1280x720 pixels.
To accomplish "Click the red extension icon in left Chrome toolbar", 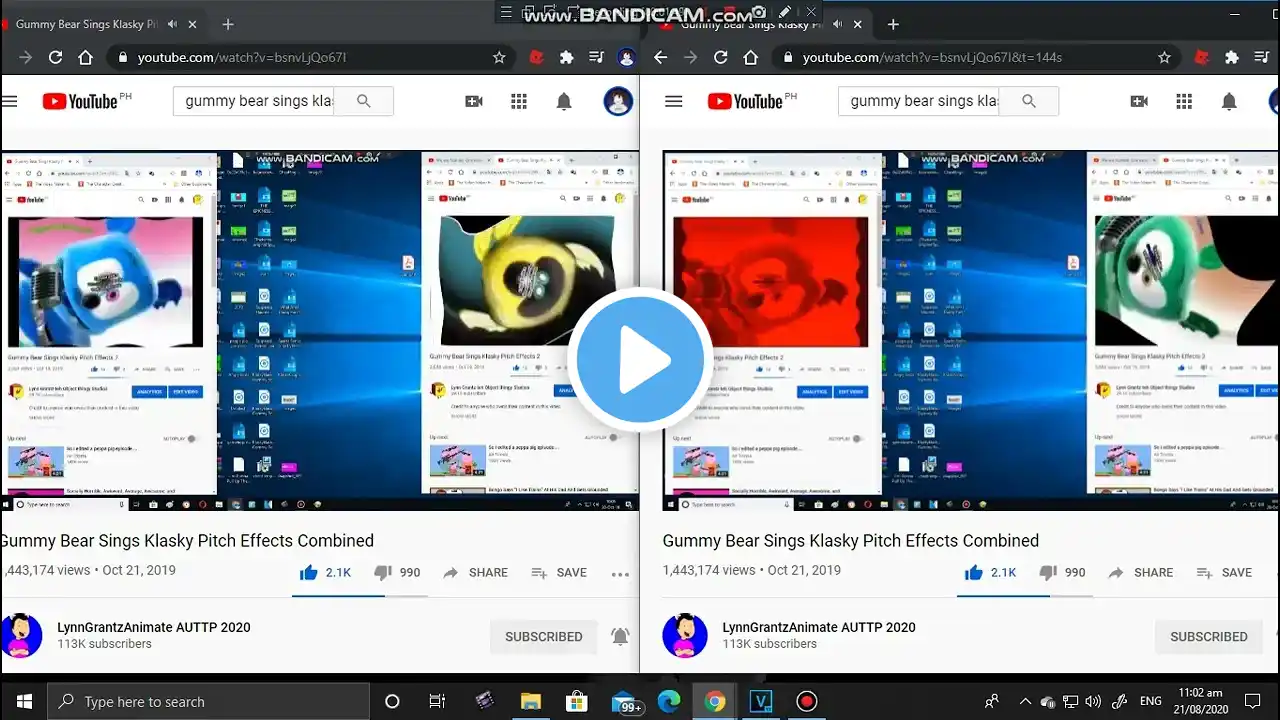I will click(x=537, y=58).
